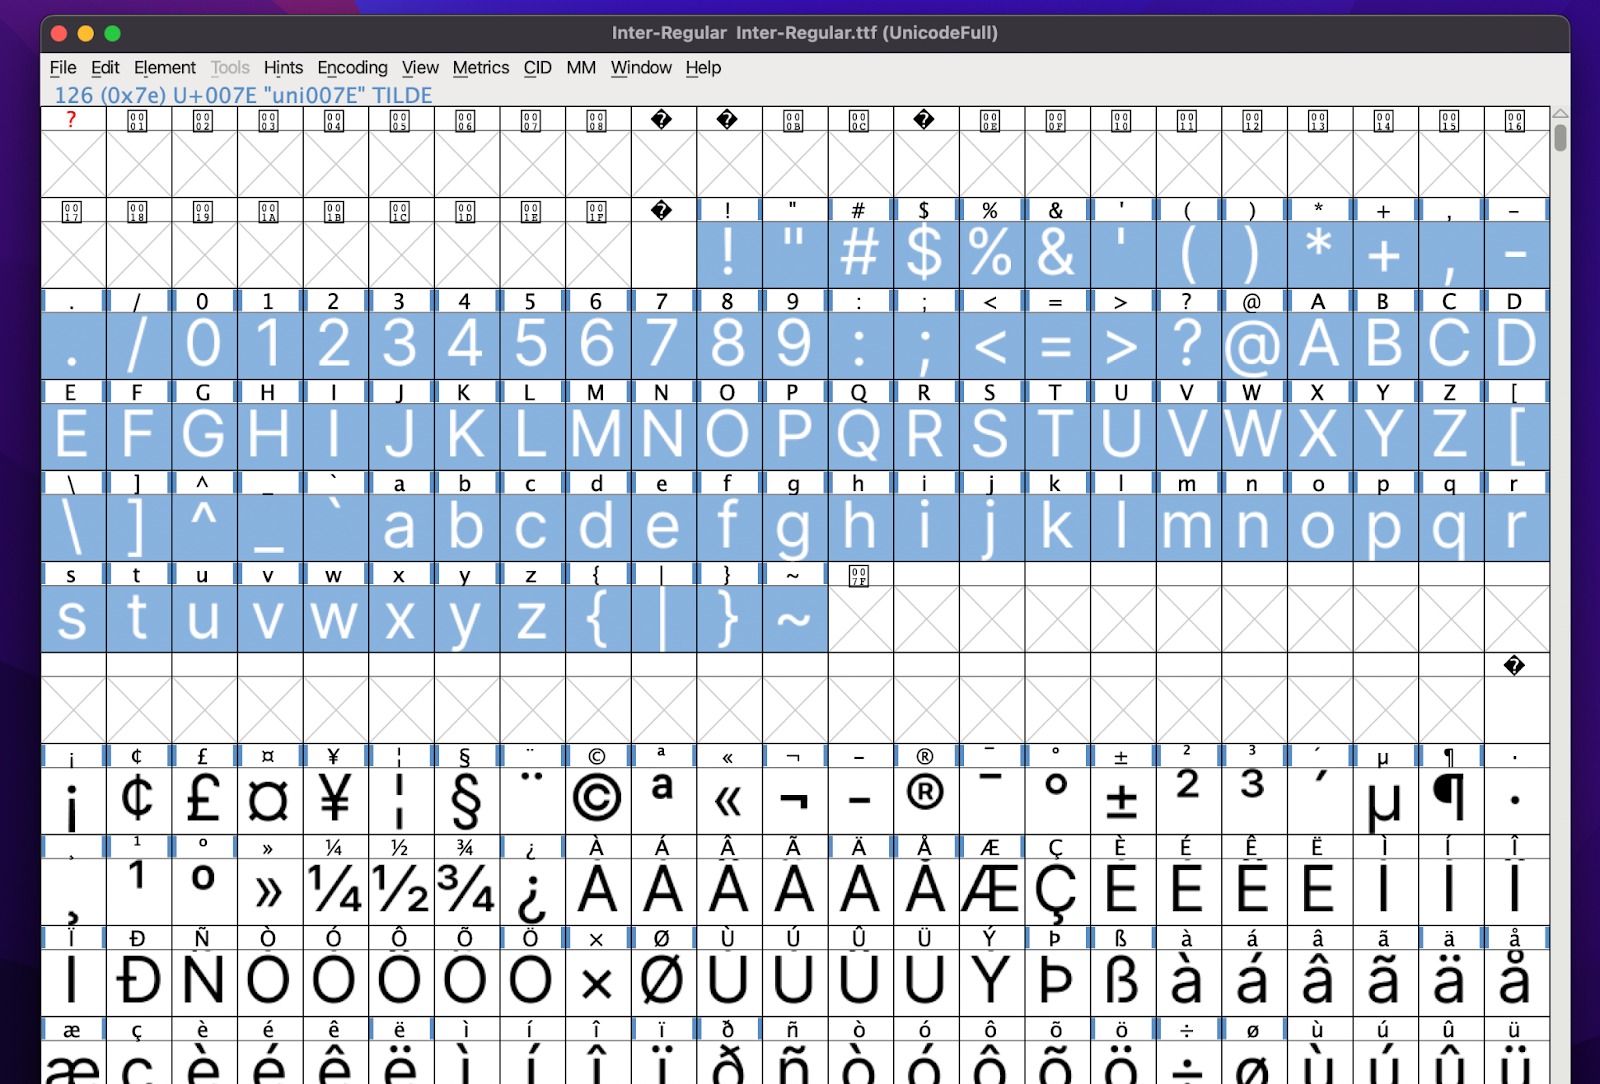
Task: Select the one-half fraction glyph
Action: [400, 890]
